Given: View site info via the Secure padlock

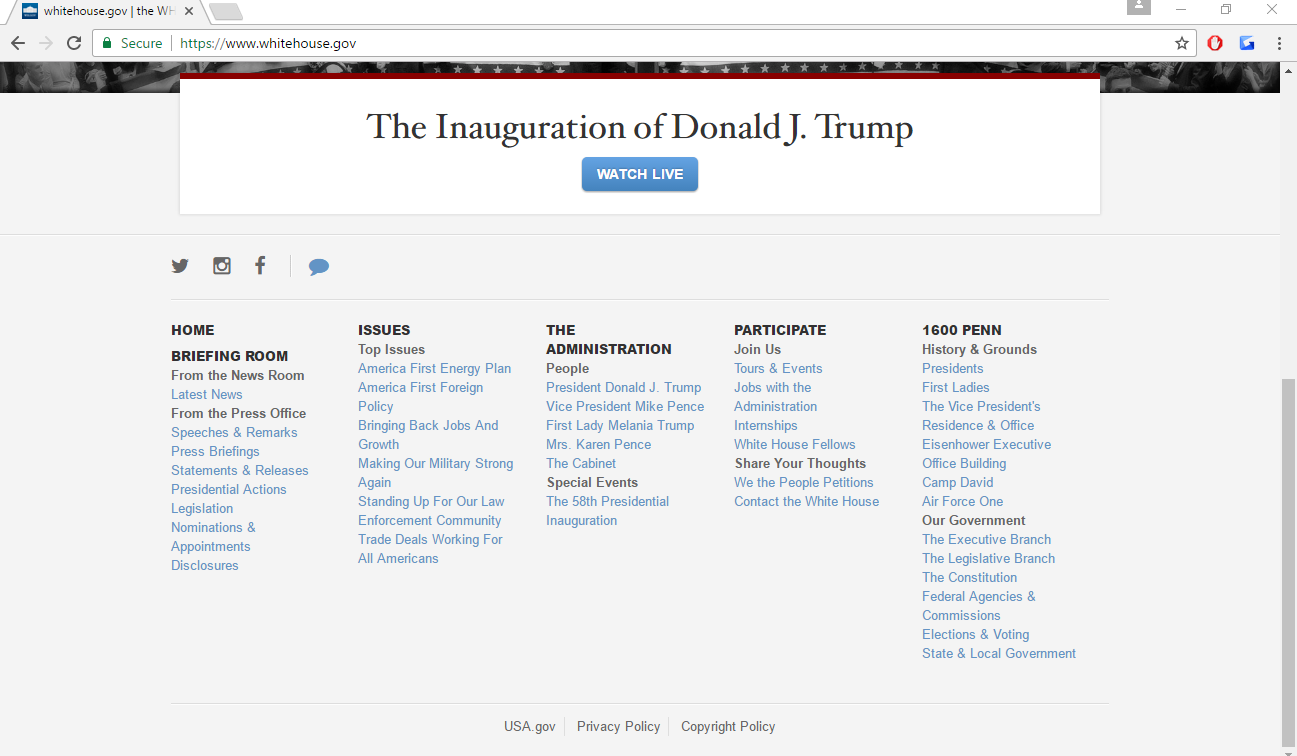Looking at the screenshot, I should click(x=131, y=43).
